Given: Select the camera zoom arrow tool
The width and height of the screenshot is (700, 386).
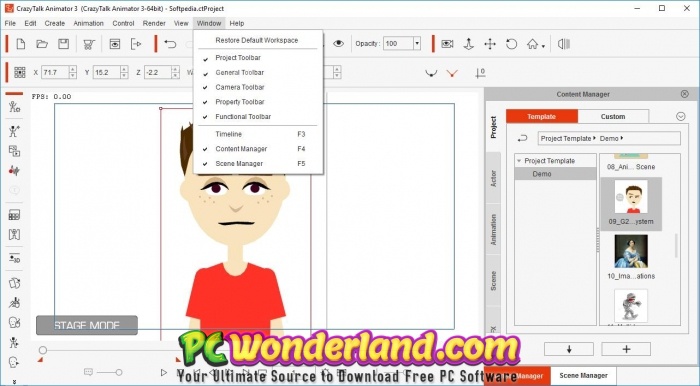Looking at the screenshot, I should (x=468, y=44).
